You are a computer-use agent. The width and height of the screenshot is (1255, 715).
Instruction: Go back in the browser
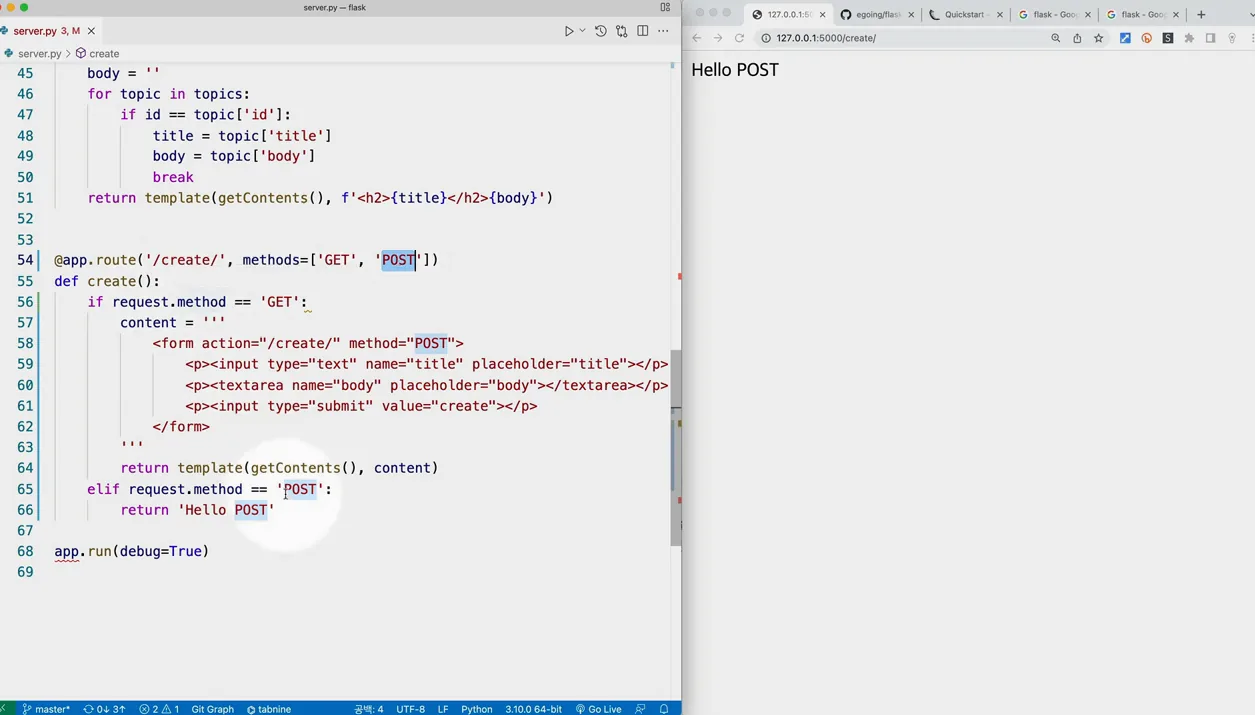(697, 38)
